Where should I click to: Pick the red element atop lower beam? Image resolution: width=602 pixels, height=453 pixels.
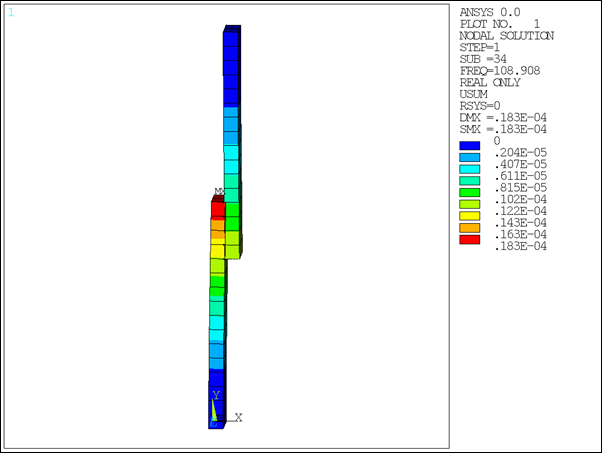click(x=218, y=209)
